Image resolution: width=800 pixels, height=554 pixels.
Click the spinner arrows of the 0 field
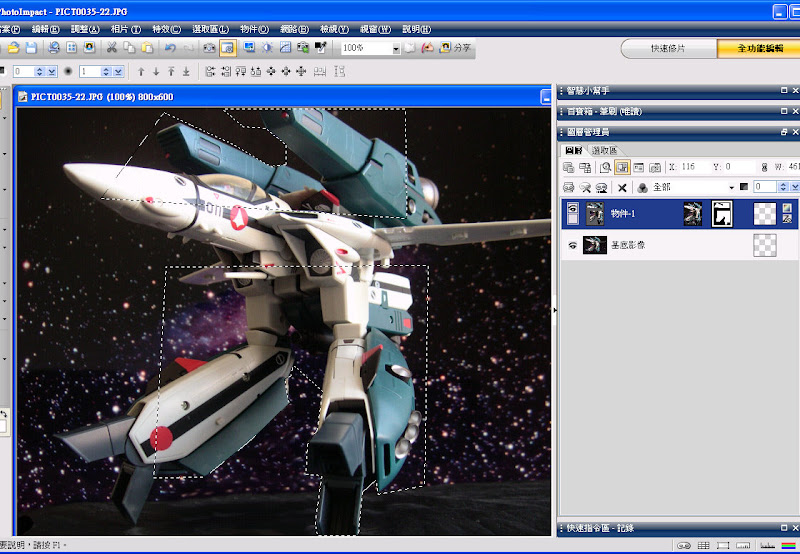click(40, 72)
